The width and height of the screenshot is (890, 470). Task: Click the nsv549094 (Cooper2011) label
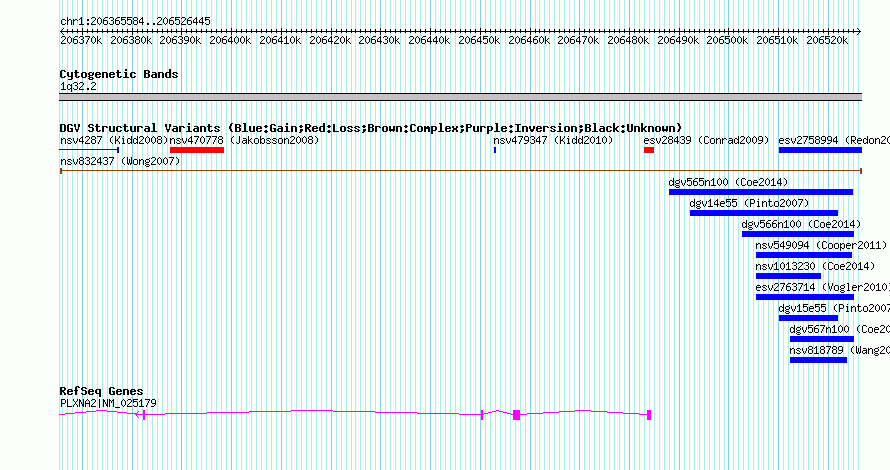[821, 245]
